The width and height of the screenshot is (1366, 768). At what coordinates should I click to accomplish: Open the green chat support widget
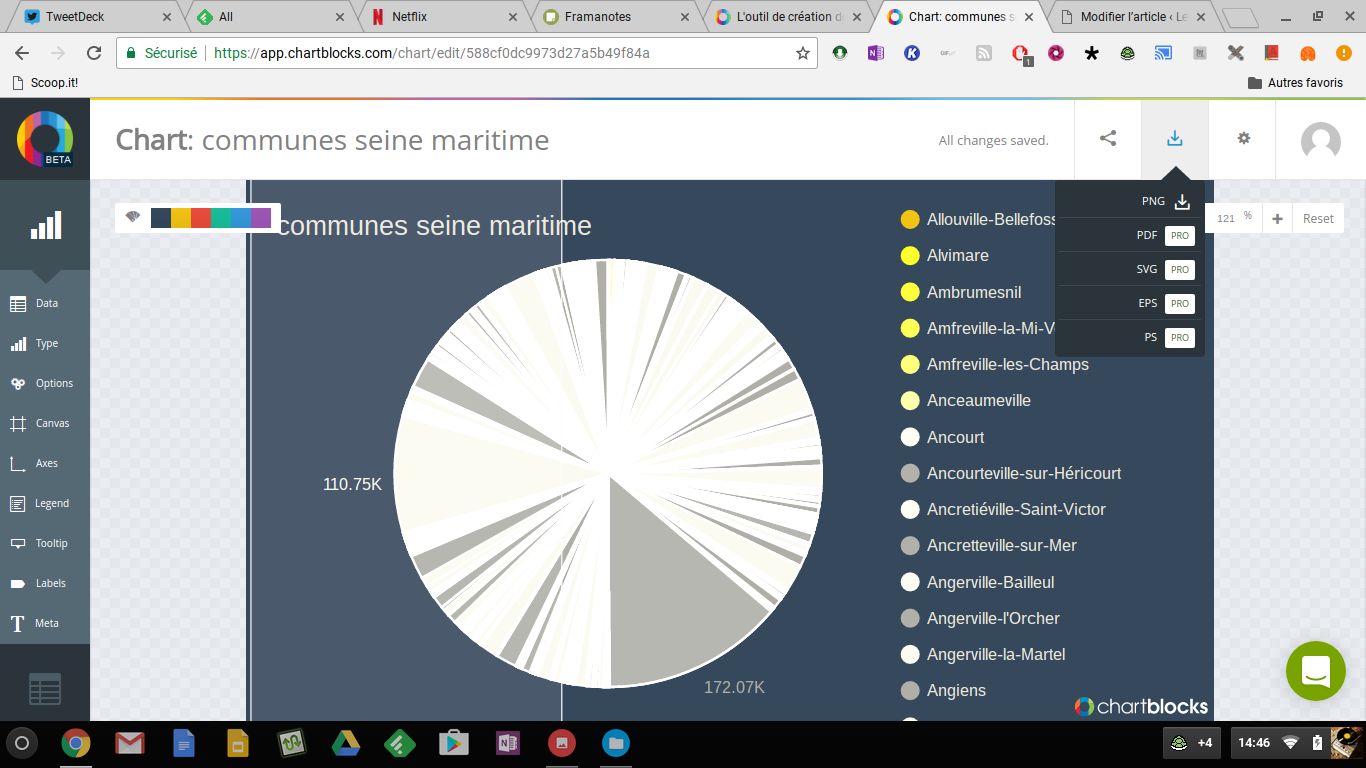(1316, 671)
